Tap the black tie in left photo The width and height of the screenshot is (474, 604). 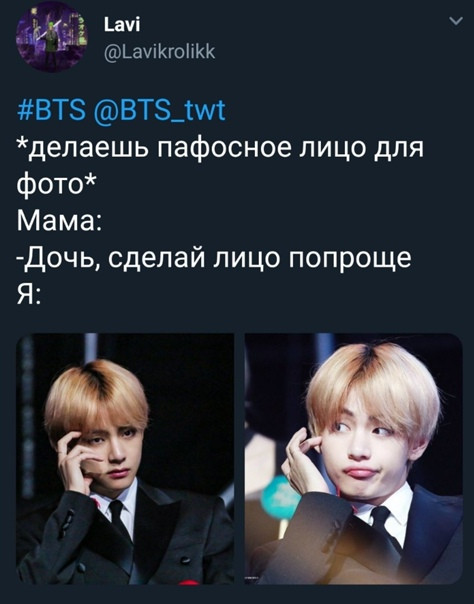pyautogui.click(x=119, y=518)
